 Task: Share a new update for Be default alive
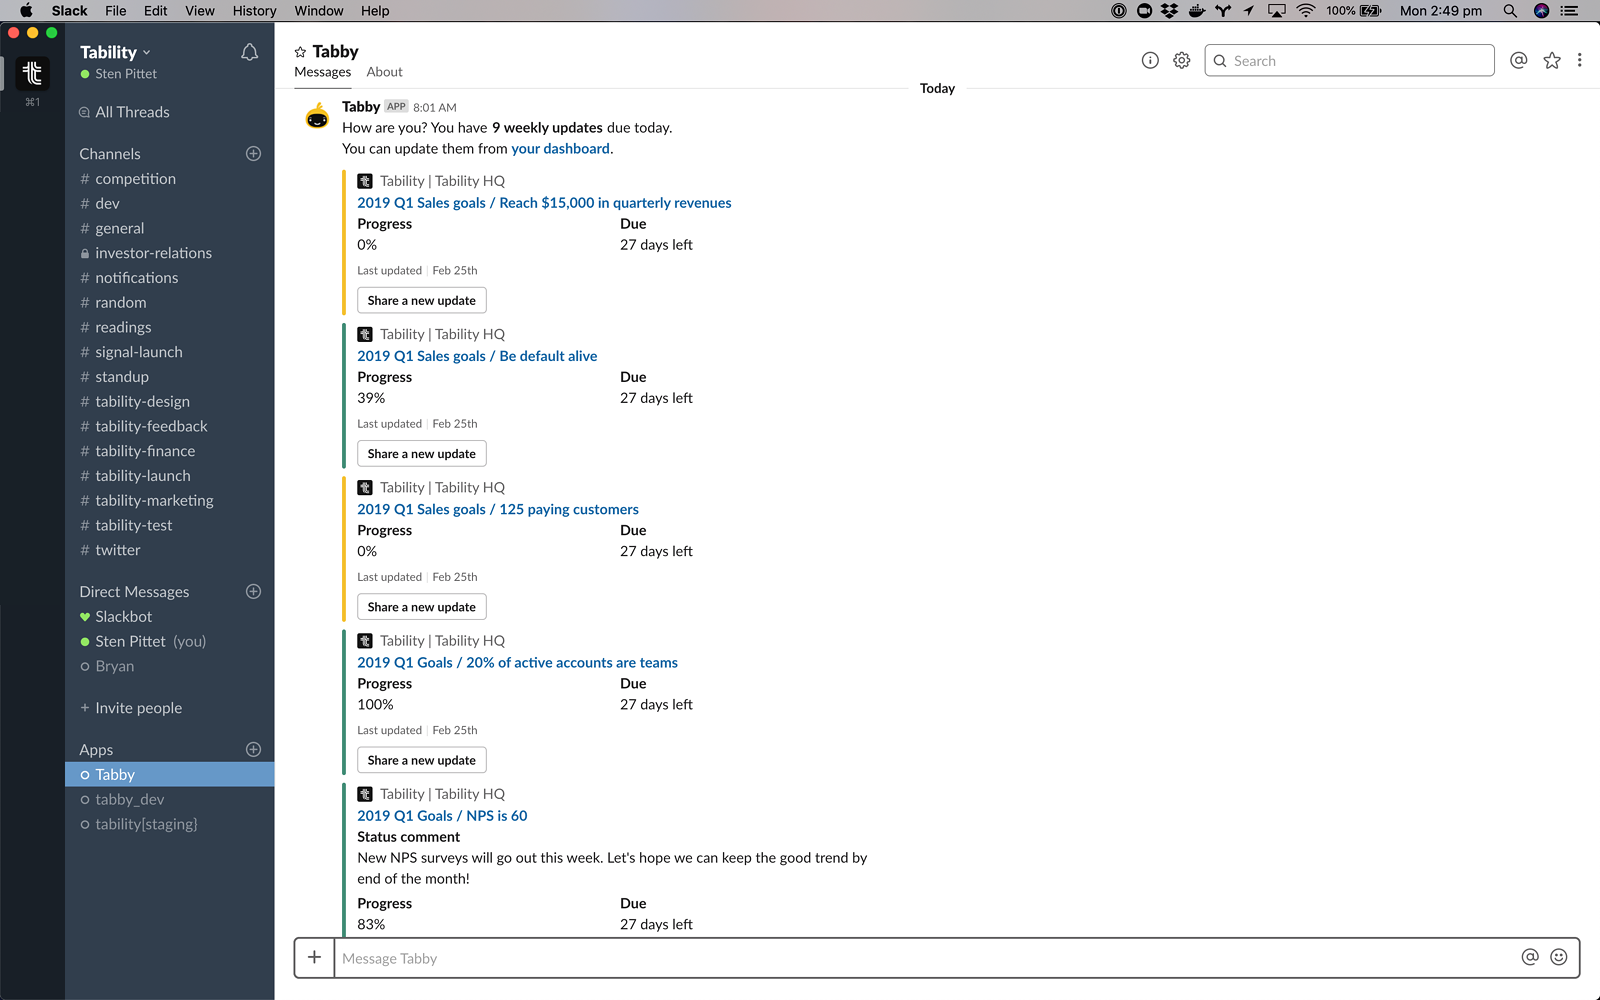pyautogui.click(x=422, y=454)
